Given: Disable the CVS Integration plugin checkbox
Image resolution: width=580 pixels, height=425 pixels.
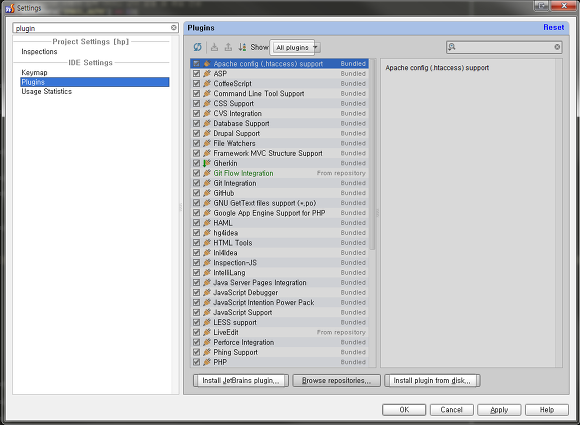Looking at the screenshot, I should (196, 114).
